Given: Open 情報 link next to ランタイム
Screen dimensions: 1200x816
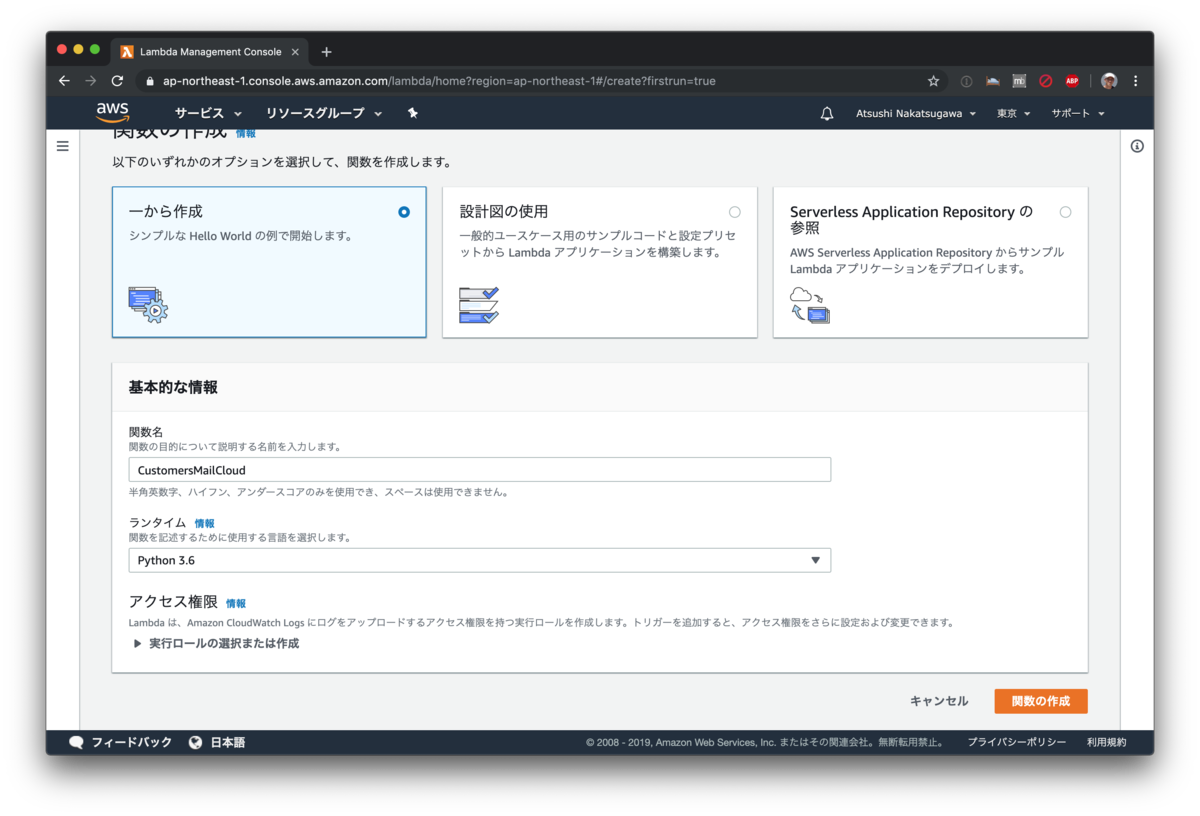Looking at the screenshot, I should pyautogui.click(x=204, y=523).
